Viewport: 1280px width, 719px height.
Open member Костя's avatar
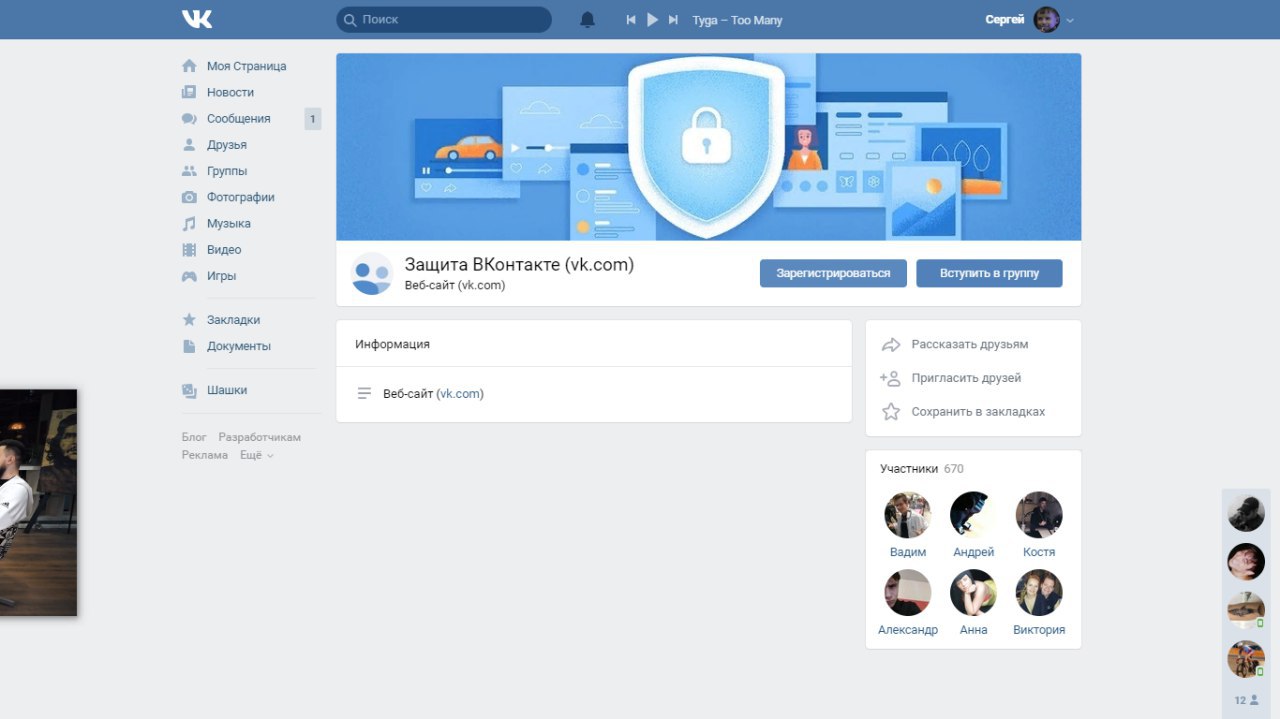pyautogui.click(x=1039, y=515)
